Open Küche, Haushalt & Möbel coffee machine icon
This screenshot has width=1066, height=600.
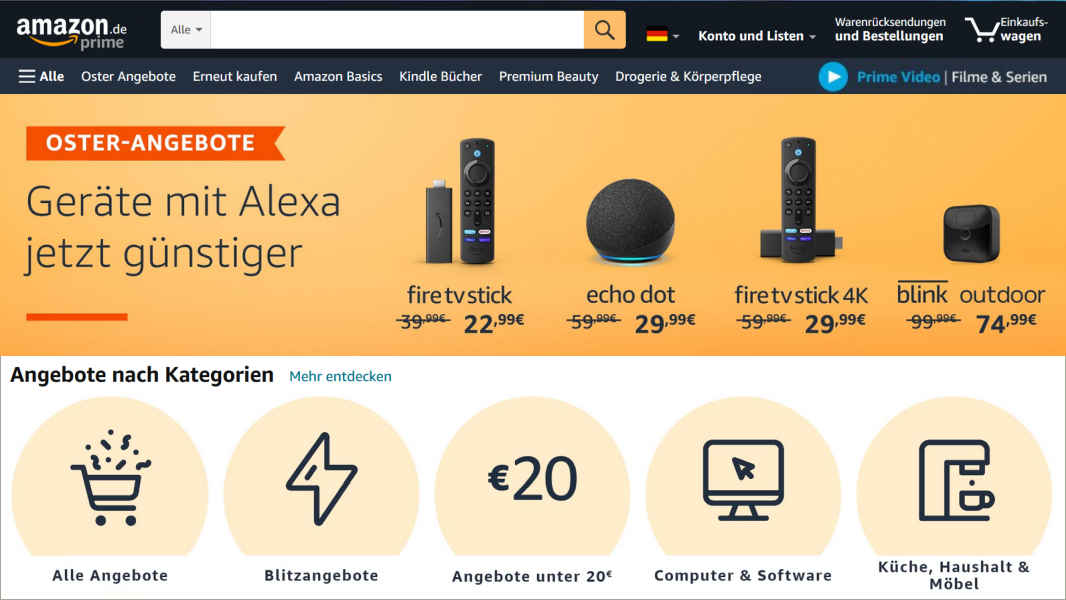tap(955, 480)
